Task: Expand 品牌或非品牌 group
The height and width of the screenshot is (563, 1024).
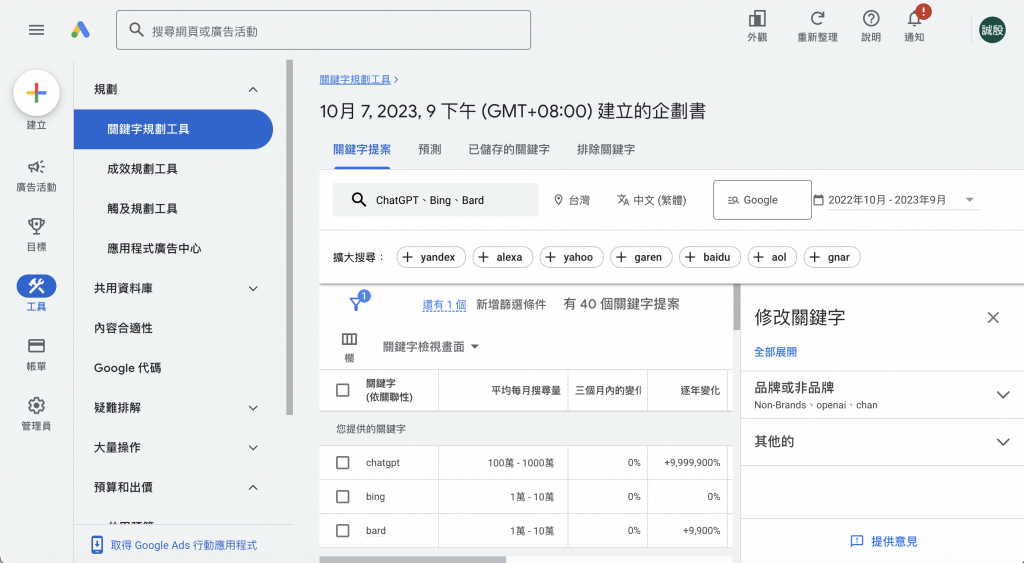Action: [1003, 394]
